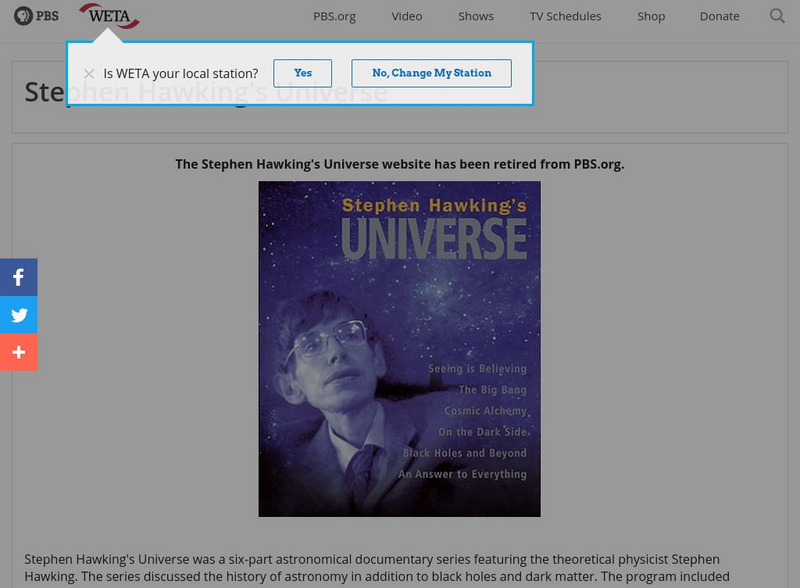800x588 pixels.
Task: Click the bolded website retirement notice
Action: 399,163
